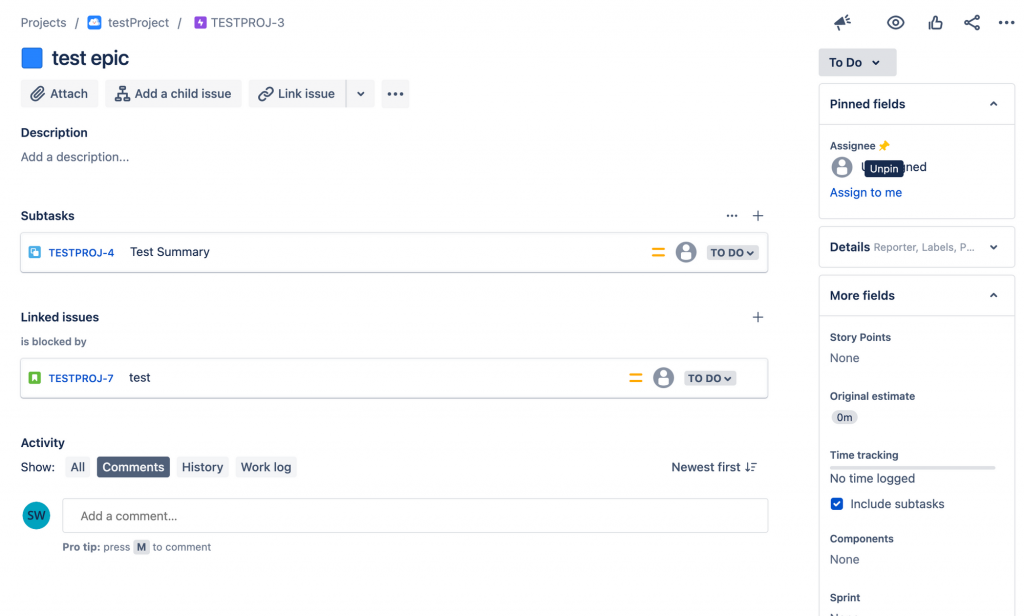
Task: Click the SW user avatar
Action: coord(37,515)
